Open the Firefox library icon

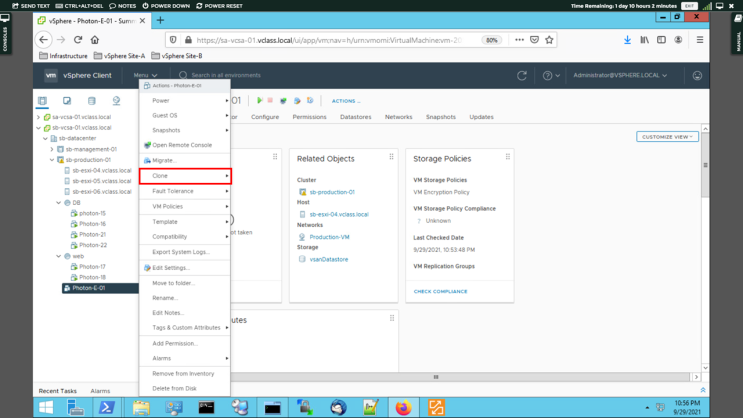644,40
